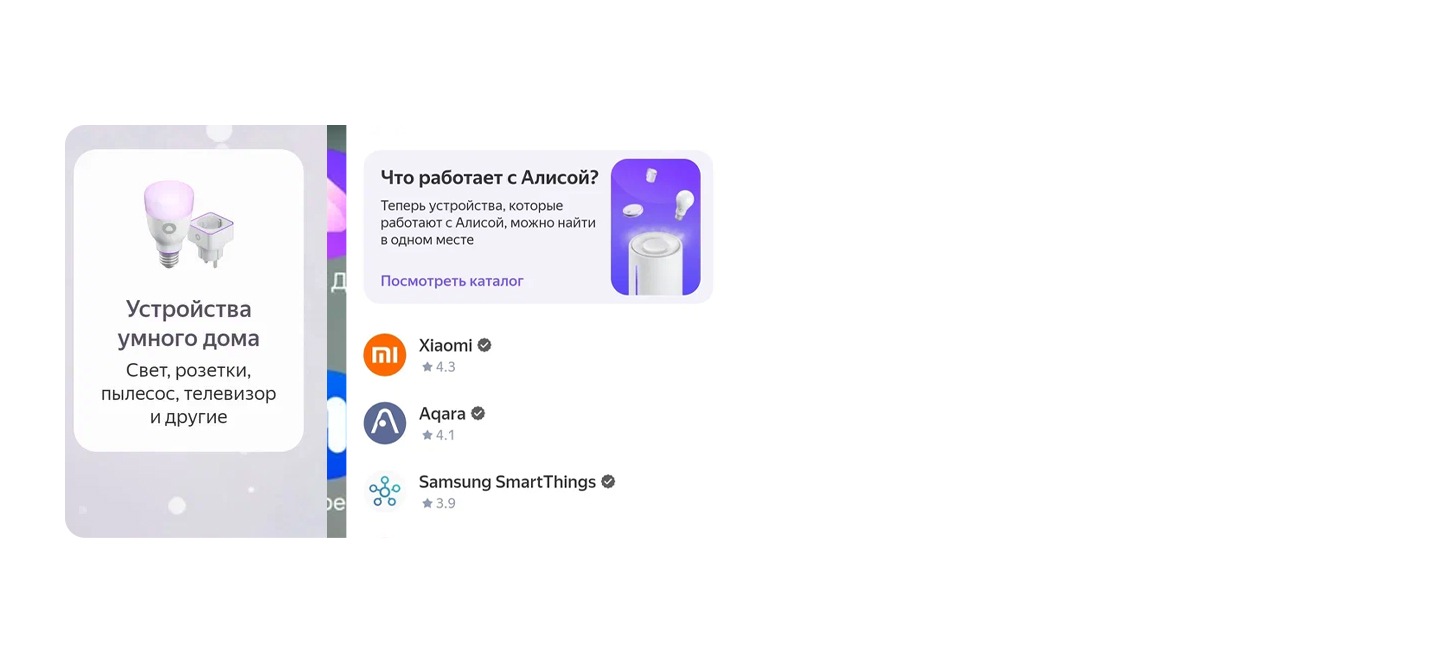Open the Xiaomi orange logo icon

pyautogui.click(x=385, y=355)
